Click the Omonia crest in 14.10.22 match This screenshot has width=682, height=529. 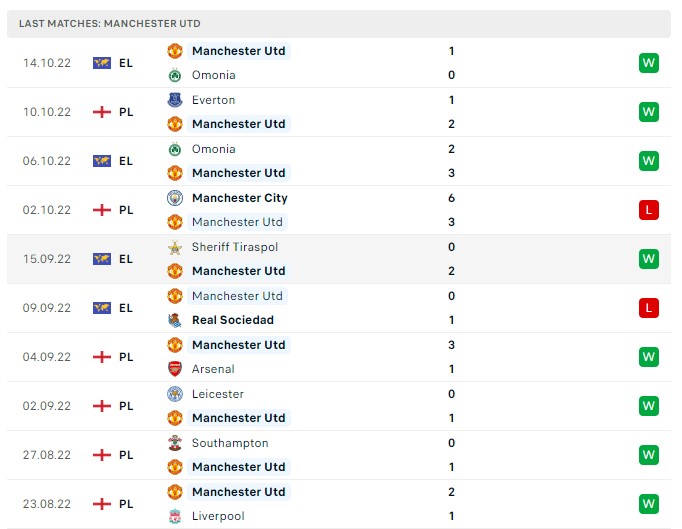(x=175, y=75)
